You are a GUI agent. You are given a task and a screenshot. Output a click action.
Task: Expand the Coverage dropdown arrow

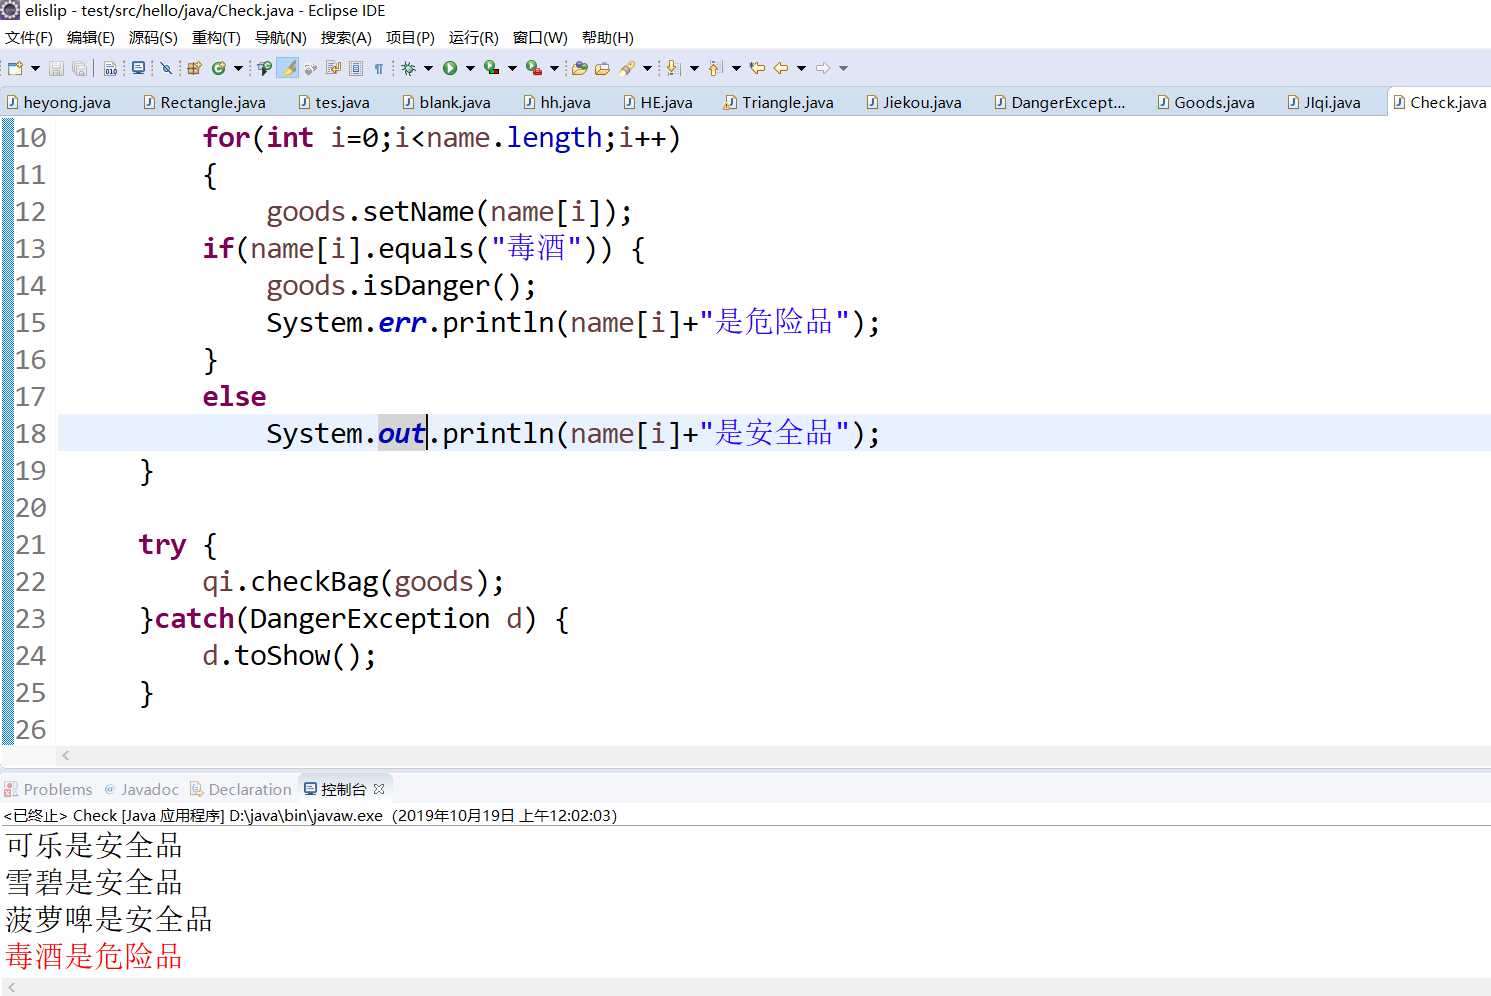coord(513,68)
